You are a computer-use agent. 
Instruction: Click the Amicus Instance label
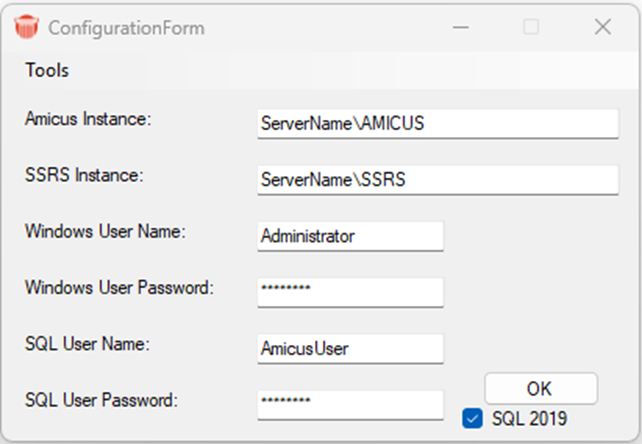click(88, 119)
